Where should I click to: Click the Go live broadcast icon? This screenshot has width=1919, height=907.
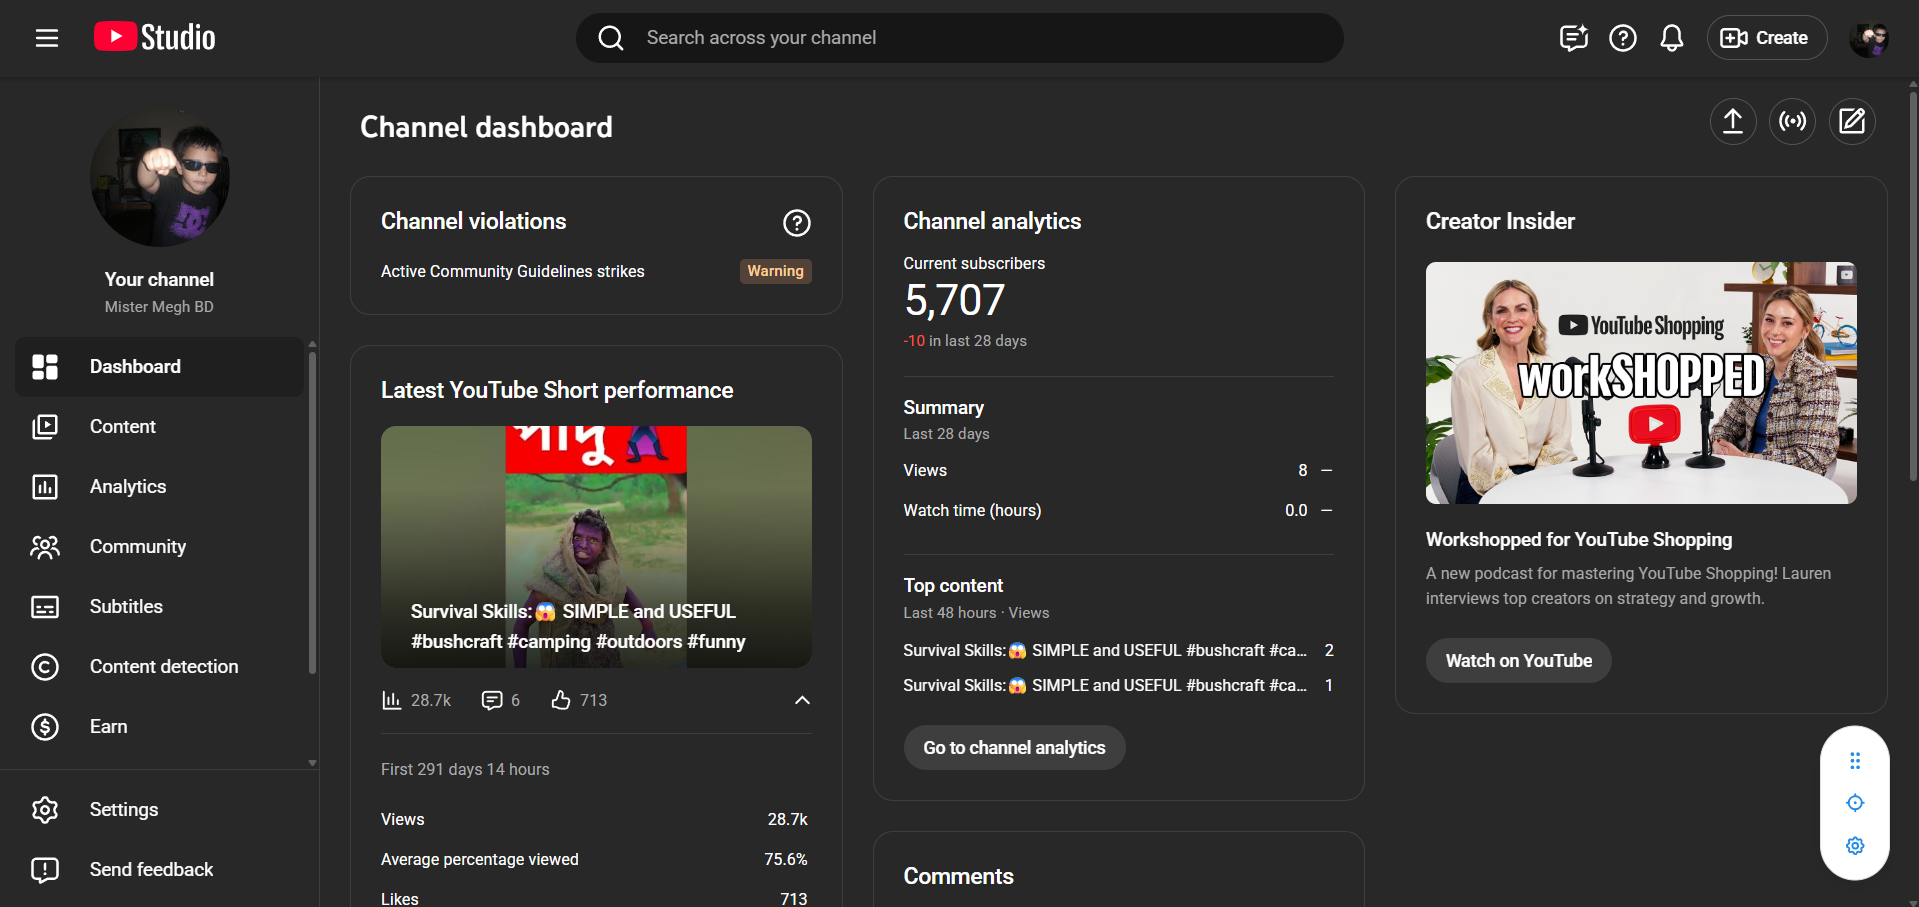point(1793,121)
